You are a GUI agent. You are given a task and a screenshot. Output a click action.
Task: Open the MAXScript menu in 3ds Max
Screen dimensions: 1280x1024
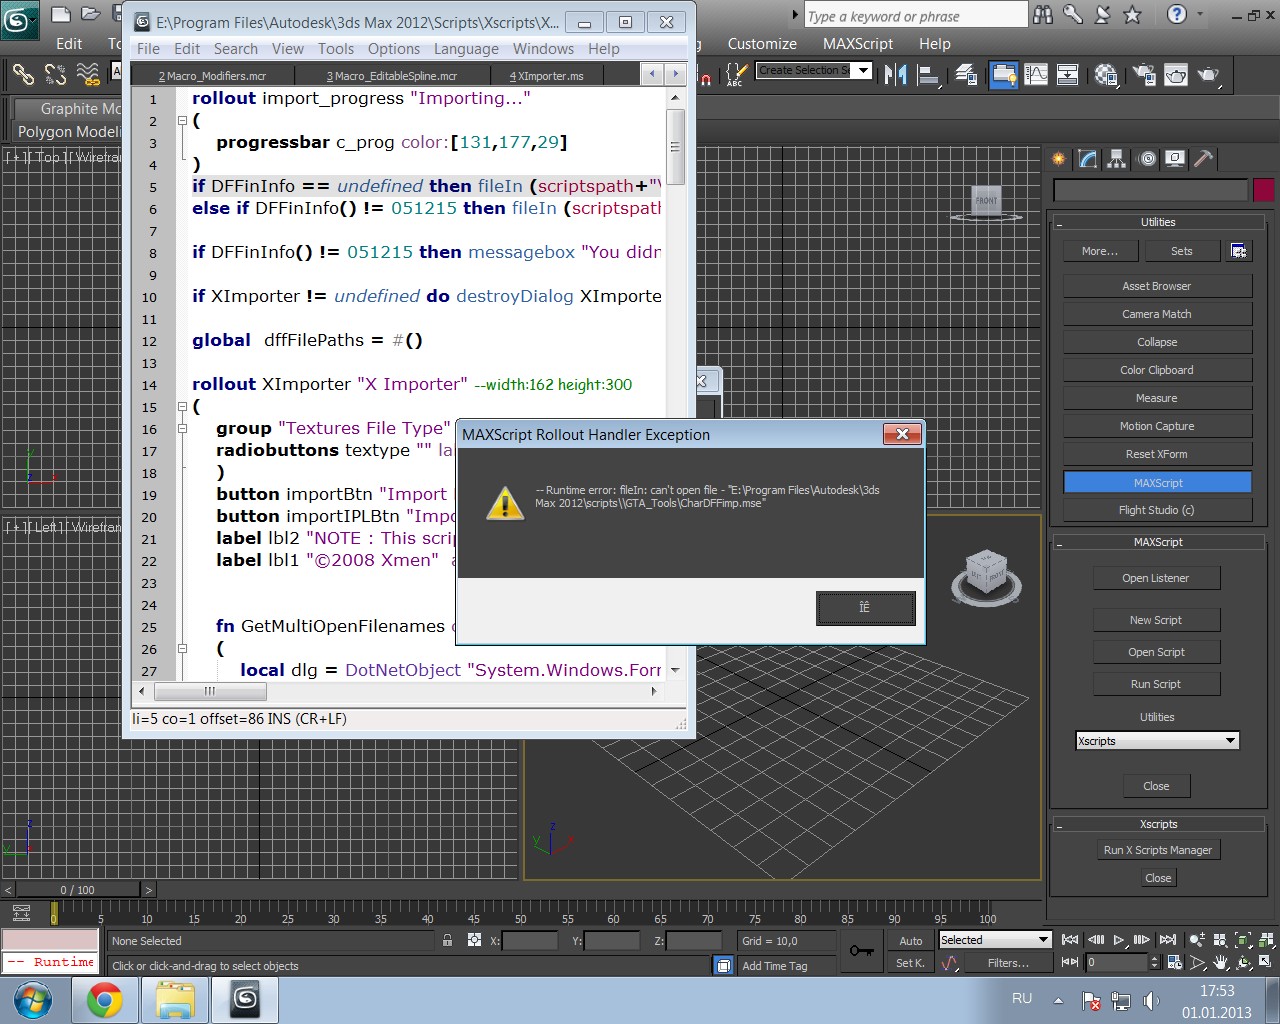[858, 44]
